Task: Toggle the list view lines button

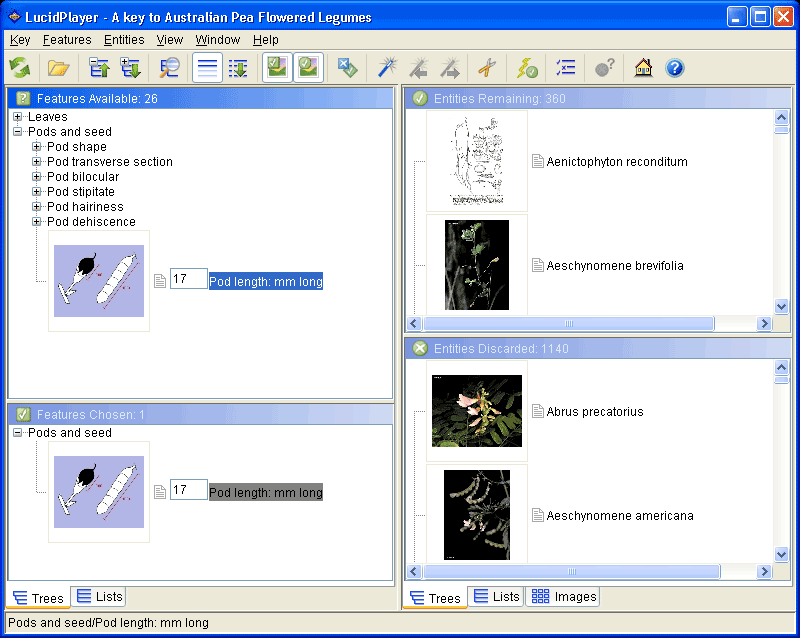Action: click(x=207, y=68)
